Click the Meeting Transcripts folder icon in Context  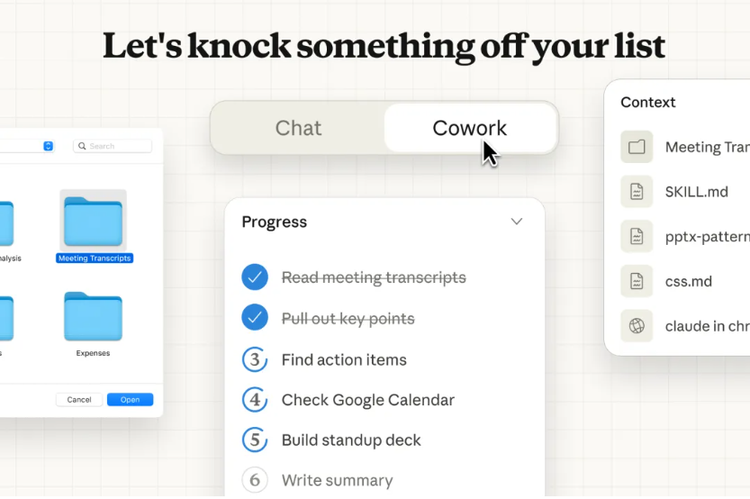pos(637,147)
